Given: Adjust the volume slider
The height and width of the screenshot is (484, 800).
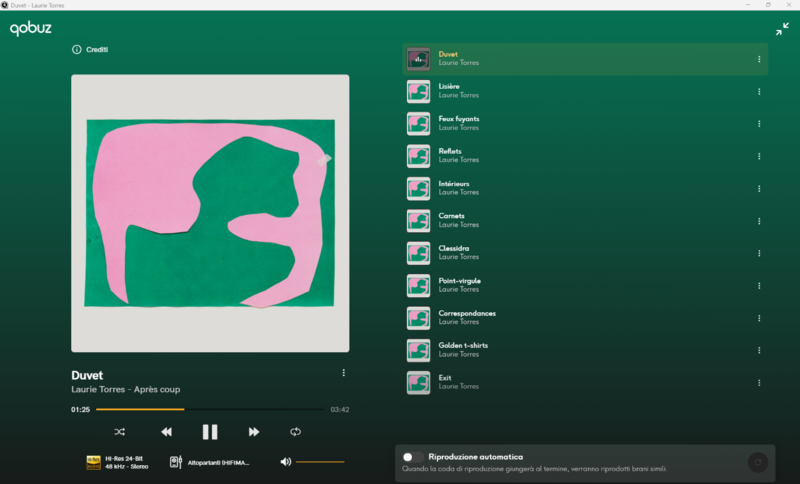Looking at the screenshot, I should click(x=320, y=462).
